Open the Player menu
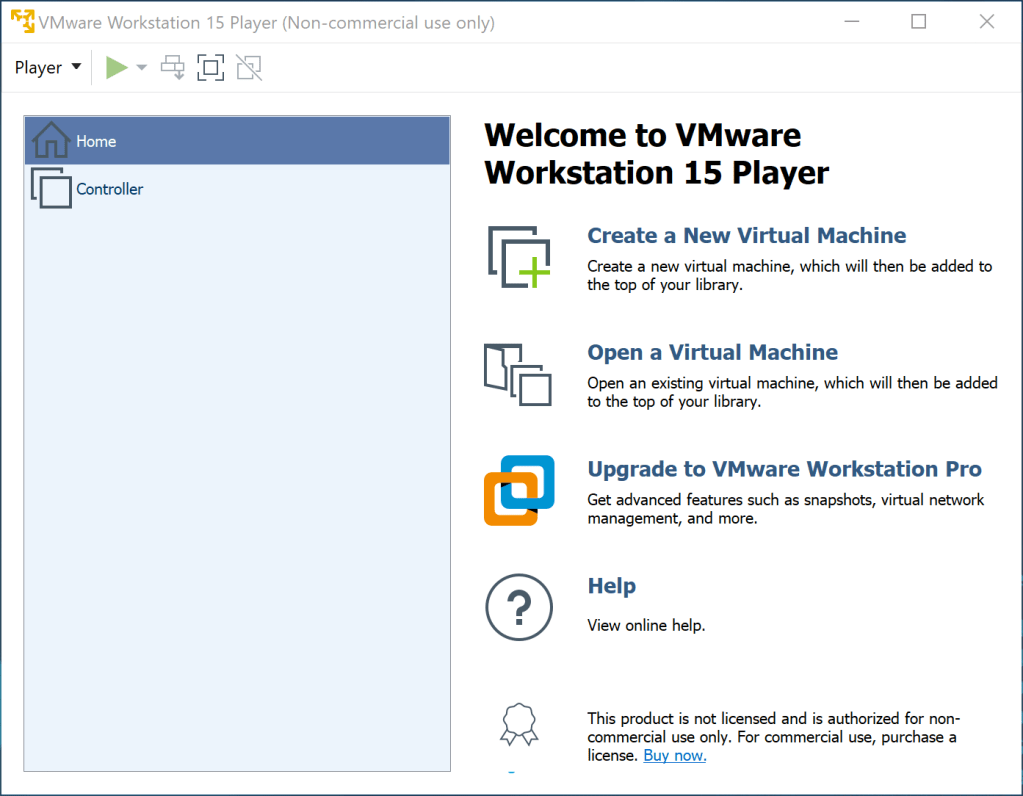 coord(38,67)
